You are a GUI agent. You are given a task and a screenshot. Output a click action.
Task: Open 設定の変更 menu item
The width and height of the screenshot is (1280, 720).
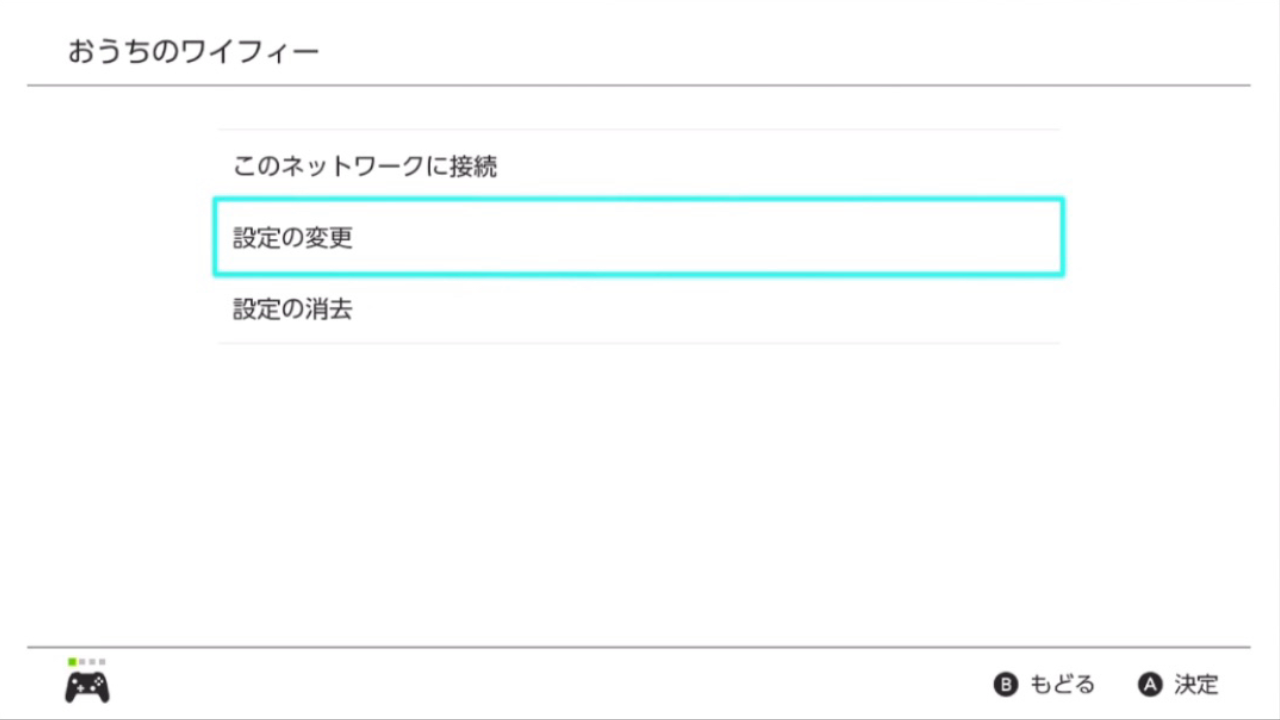point(293,238)
